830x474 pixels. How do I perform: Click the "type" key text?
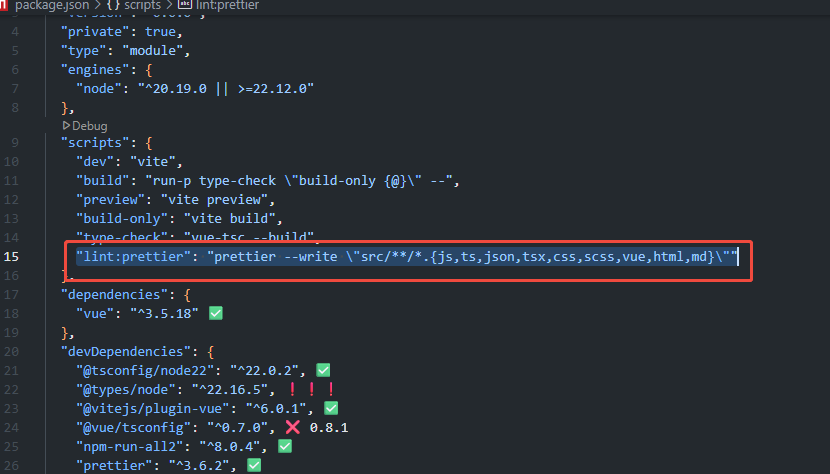point(84,51)
